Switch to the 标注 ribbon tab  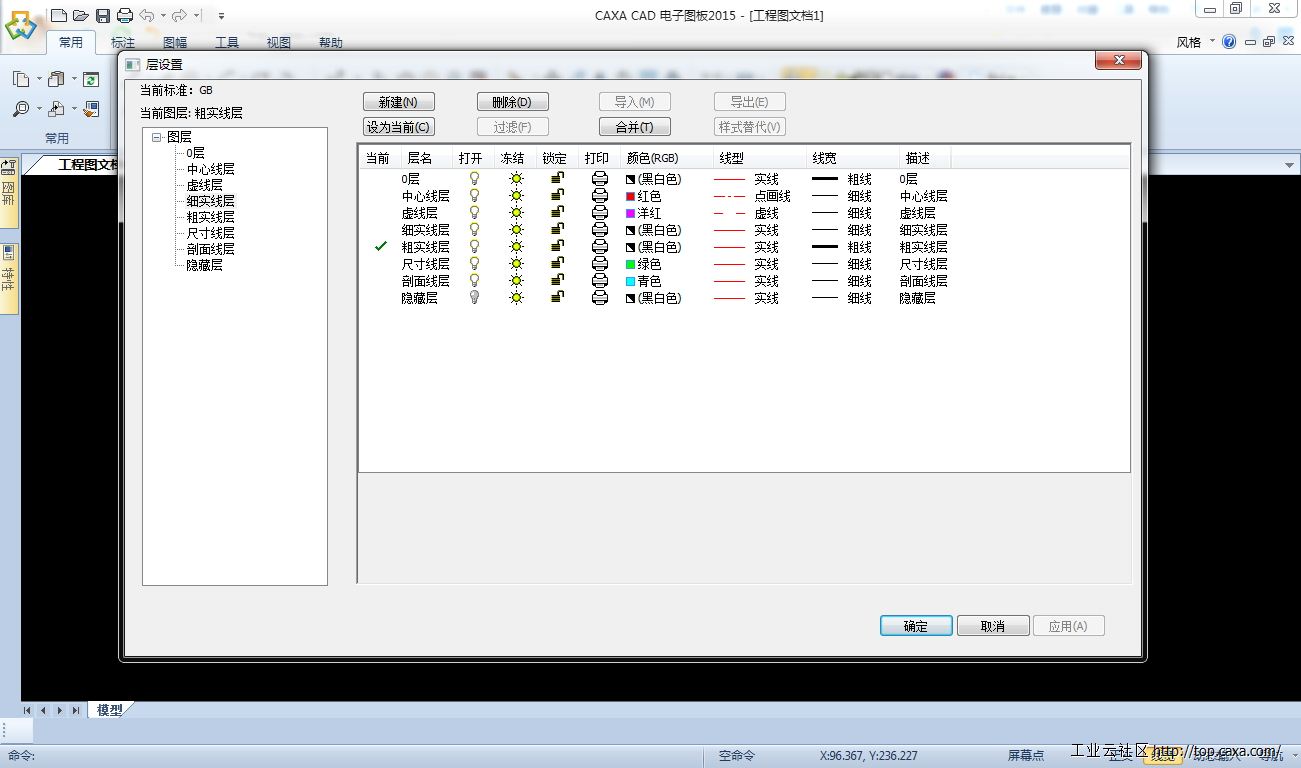point(123,43)
